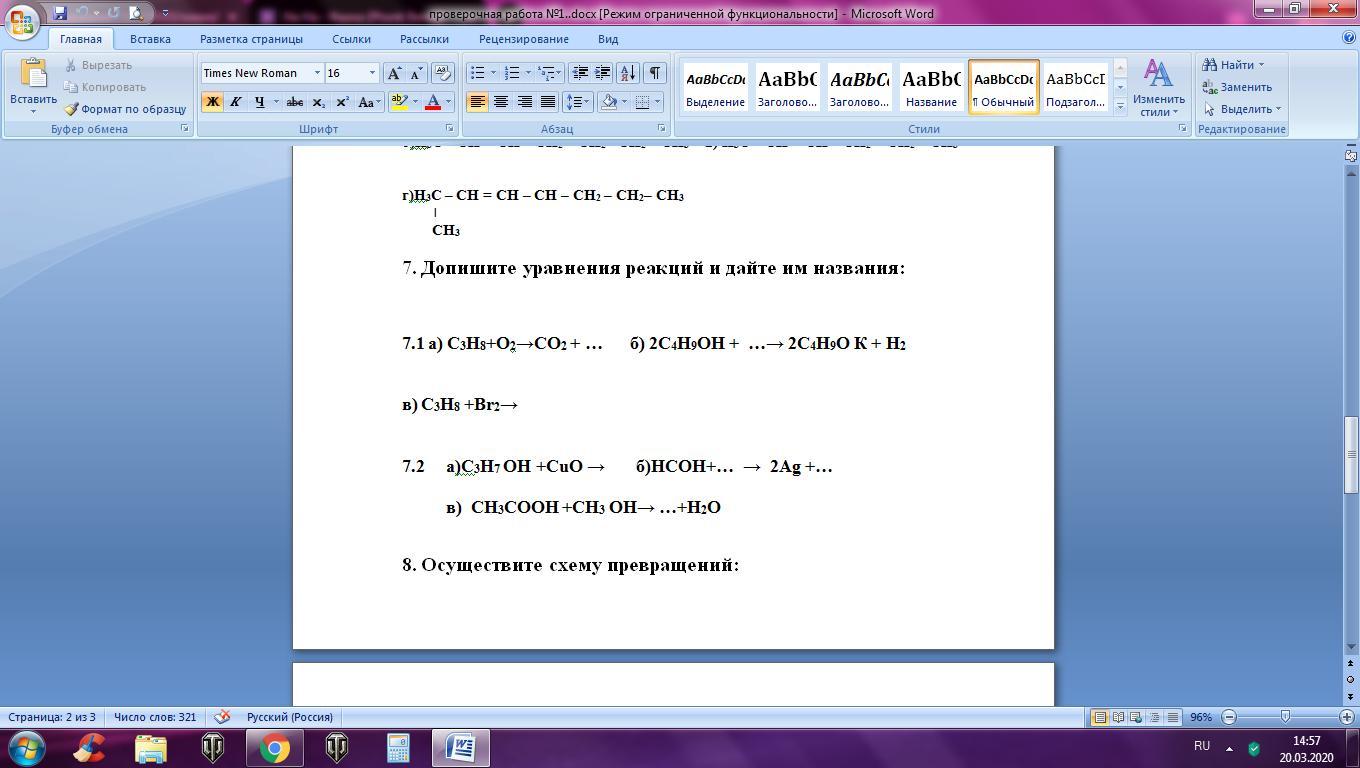
Task: Click the Изменить стили button
Action: (1158, 88)
